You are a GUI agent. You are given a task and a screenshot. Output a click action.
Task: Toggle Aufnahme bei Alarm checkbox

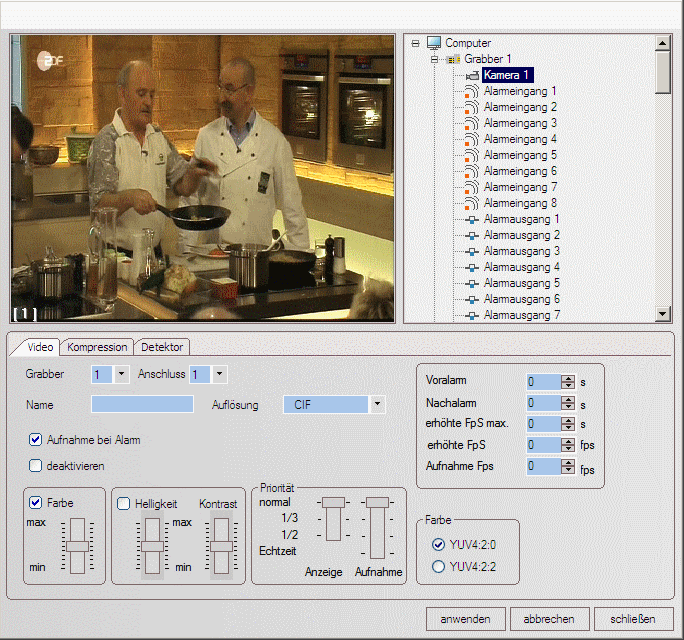point(35,439)
